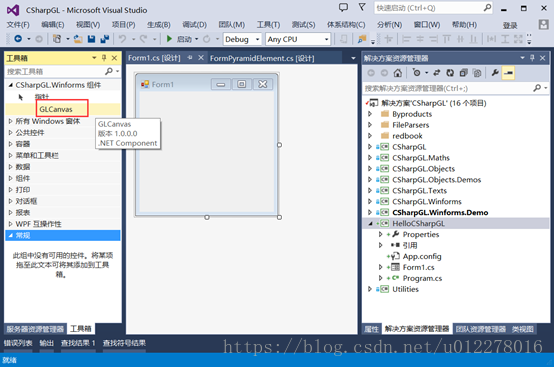Viewport: 554px width, 367px height.
Task: Collapse the 常规 toolbox group
Action: coord(10,235)
